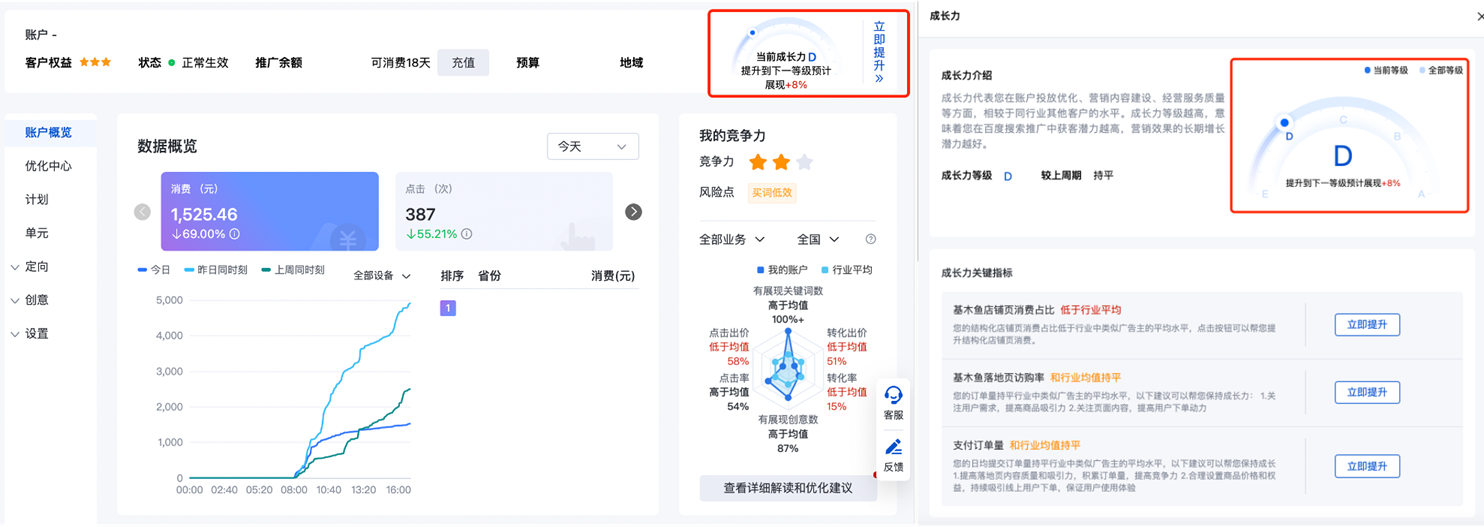Image resolution: width=1484 pixels, height=527 pixels.
Task: Open the 全部设备 device dropdown
Action: coord(382,276)
